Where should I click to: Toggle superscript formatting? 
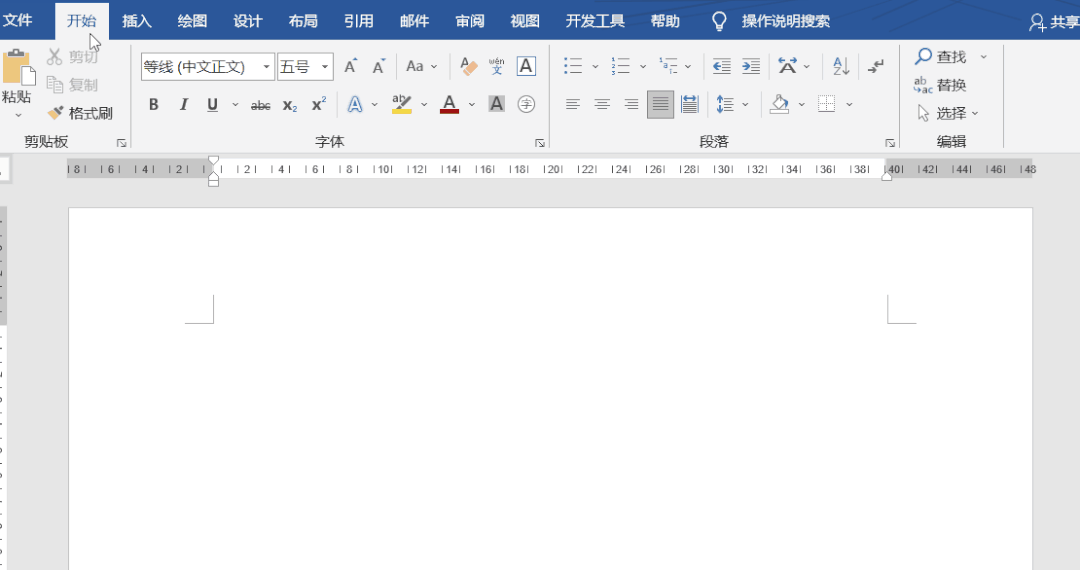[x=319, y=105]
